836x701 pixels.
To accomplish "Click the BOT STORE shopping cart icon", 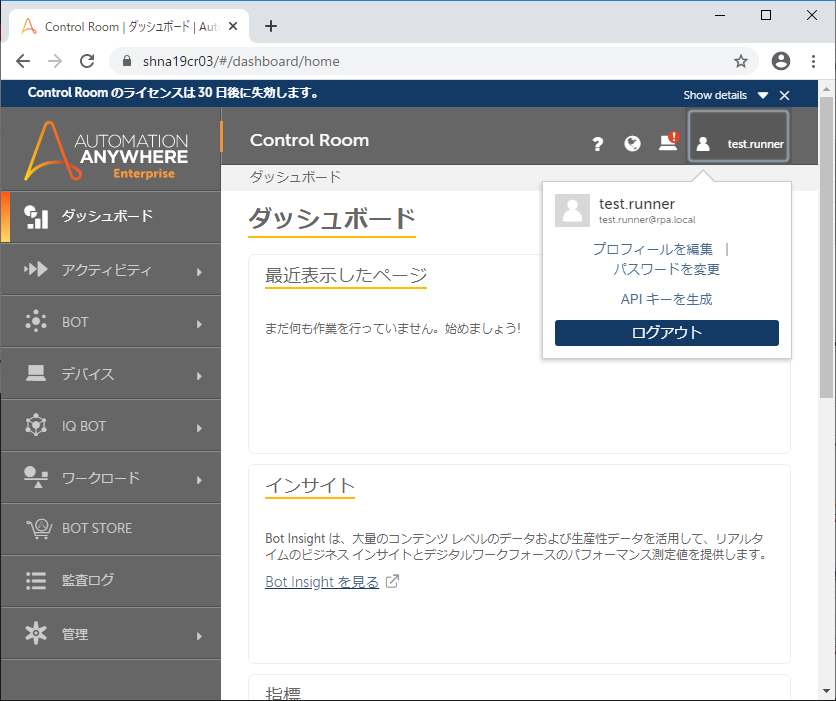I will (x=39, y=528).
